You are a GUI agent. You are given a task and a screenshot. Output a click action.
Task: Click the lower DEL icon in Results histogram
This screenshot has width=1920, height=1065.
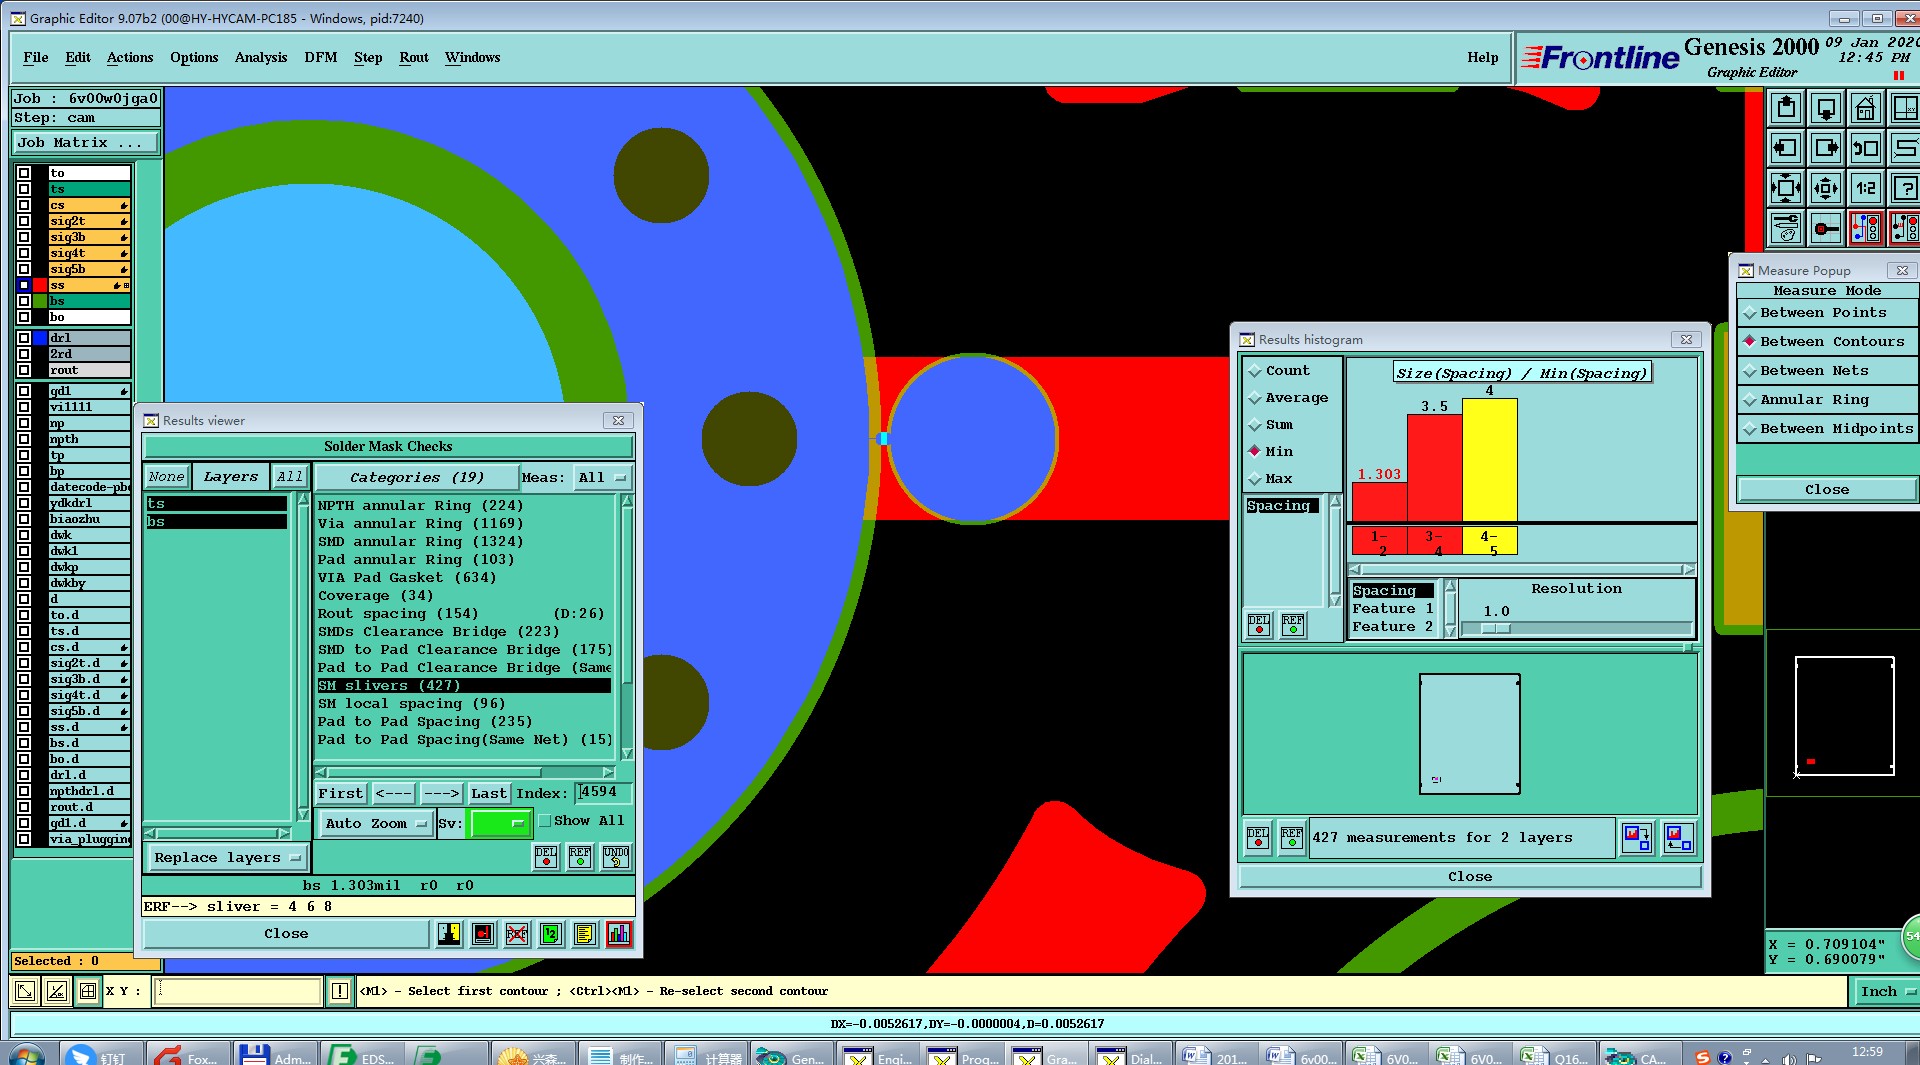pyautogui.click(x=1258, y=838)
